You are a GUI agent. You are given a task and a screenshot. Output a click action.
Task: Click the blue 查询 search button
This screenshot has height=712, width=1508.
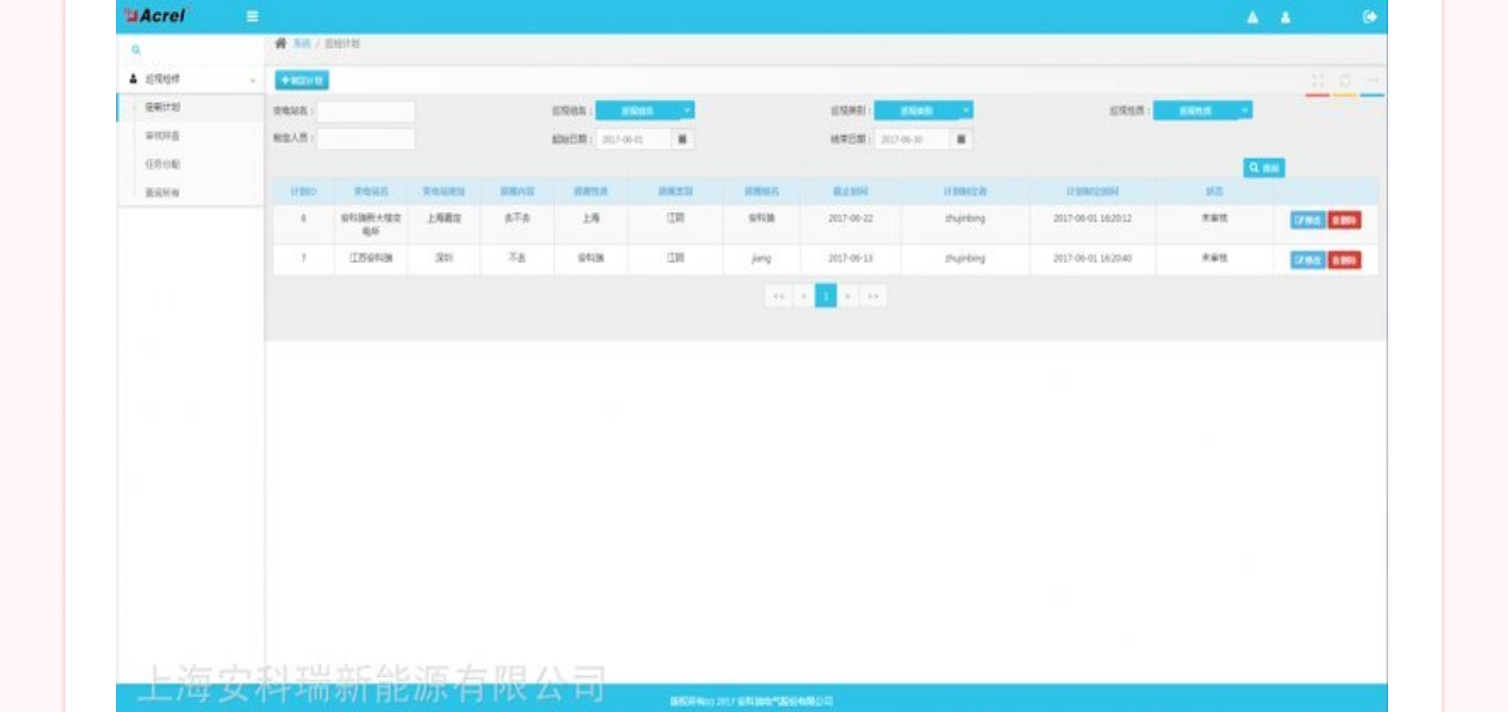[1264, 169]
